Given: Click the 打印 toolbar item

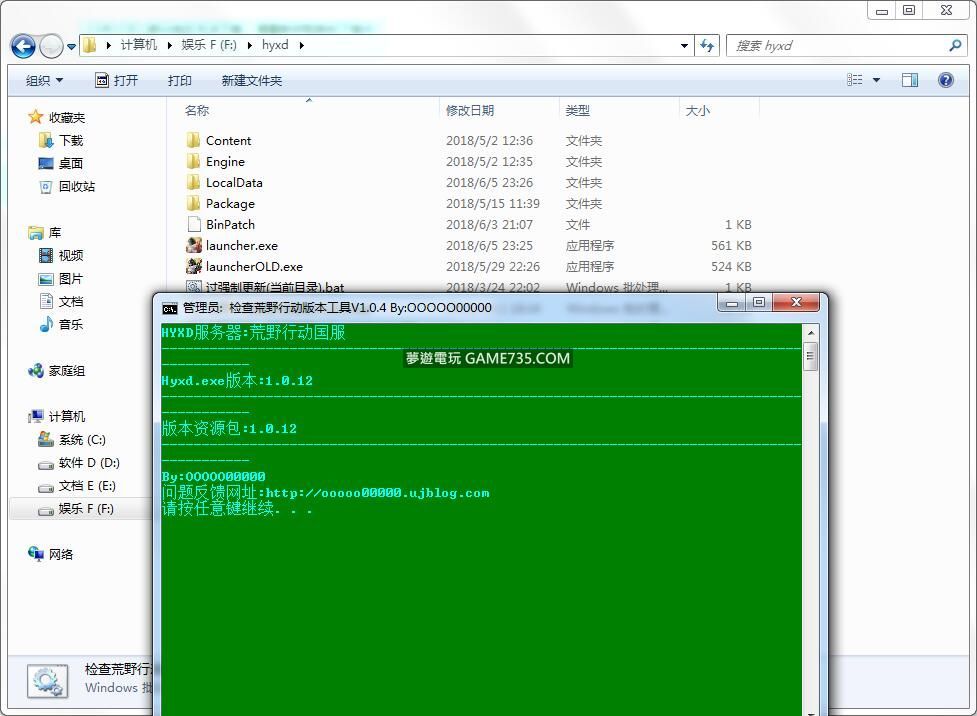Looking at the screenshot, I should tap(180, 80).
